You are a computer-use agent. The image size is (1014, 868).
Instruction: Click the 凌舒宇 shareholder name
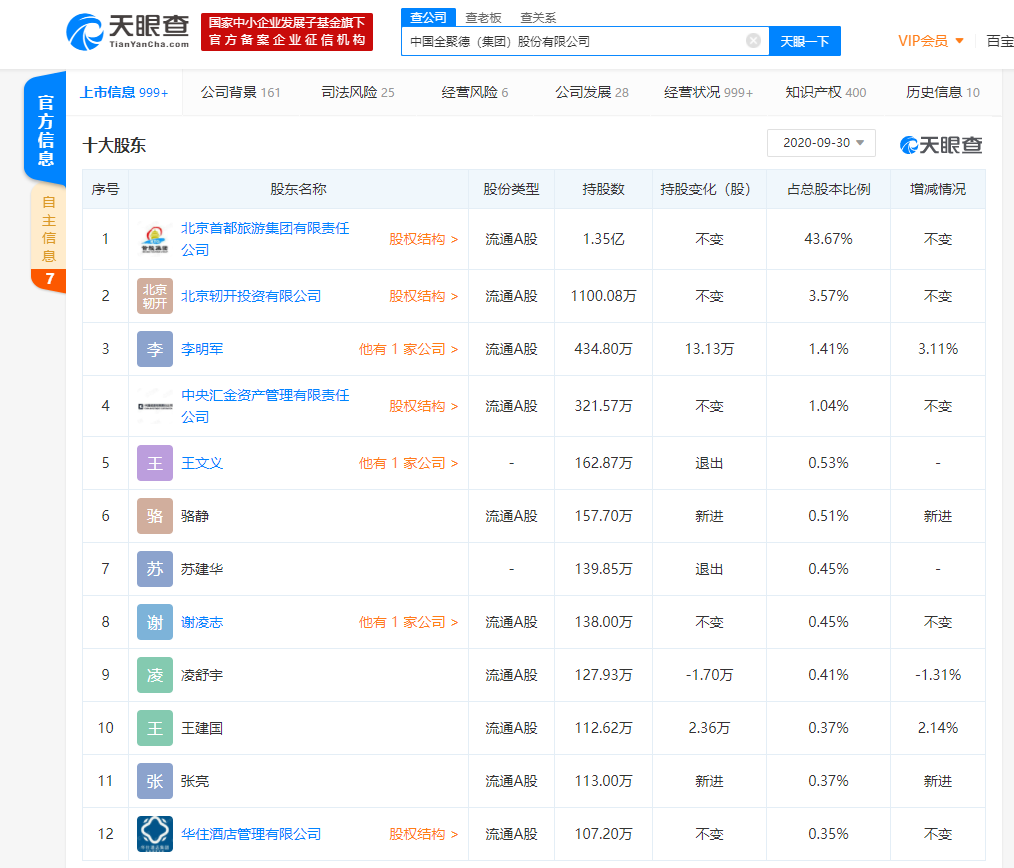click(202, 675)
